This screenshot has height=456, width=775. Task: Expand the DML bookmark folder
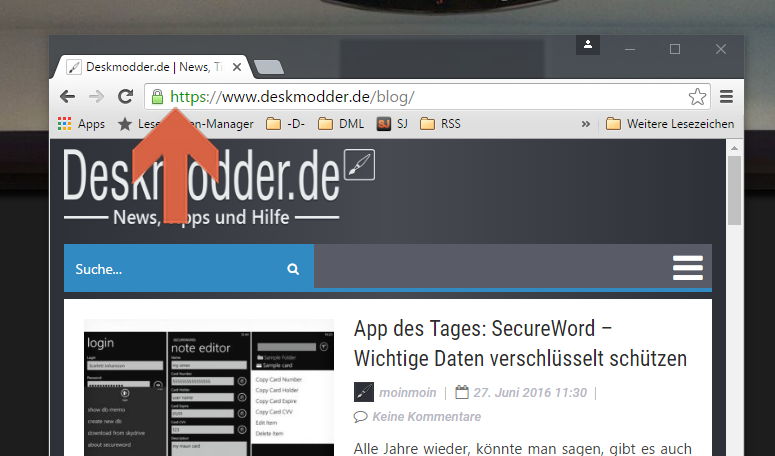[x=341, y=124]
